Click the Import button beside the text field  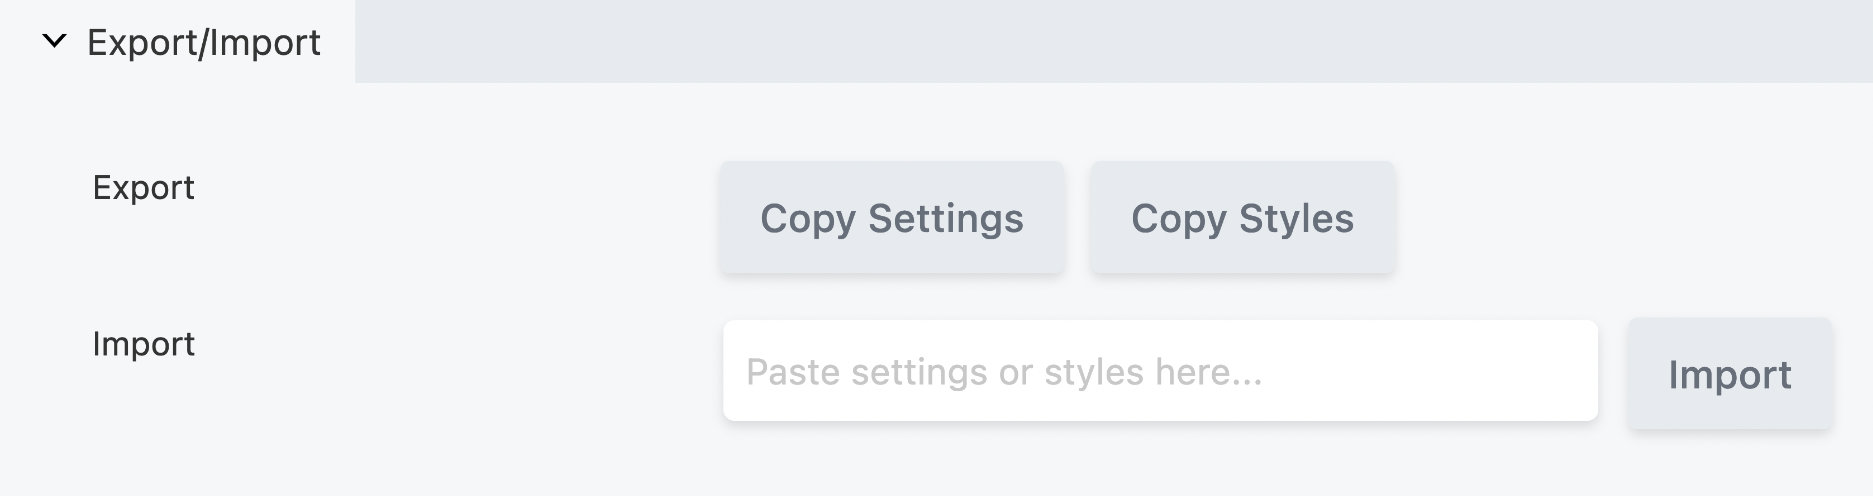[1729, 374]
